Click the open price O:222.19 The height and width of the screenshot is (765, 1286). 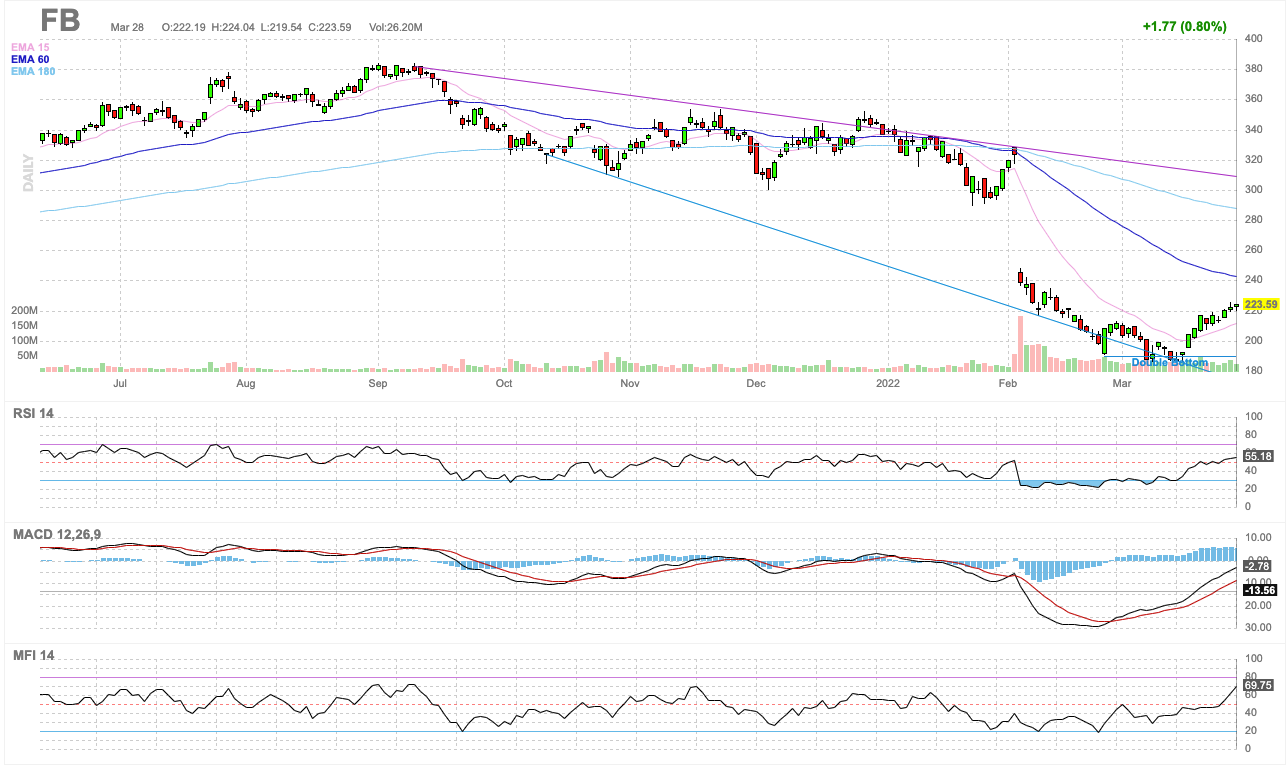(x=185, y=27)
